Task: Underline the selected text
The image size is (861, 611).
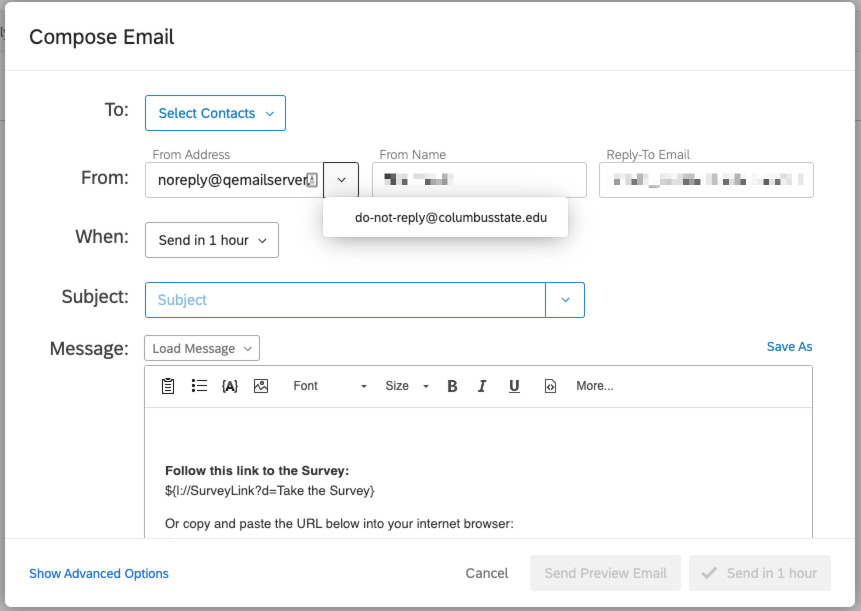Action: (513, 385)
